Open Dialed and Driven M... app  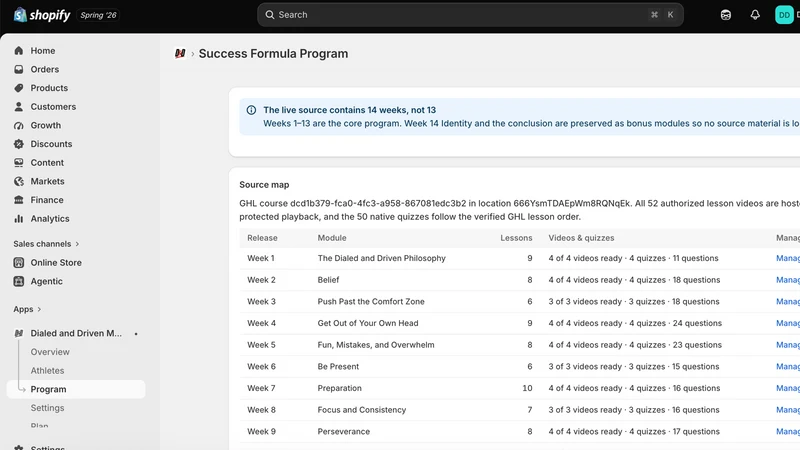pos(76,333)
